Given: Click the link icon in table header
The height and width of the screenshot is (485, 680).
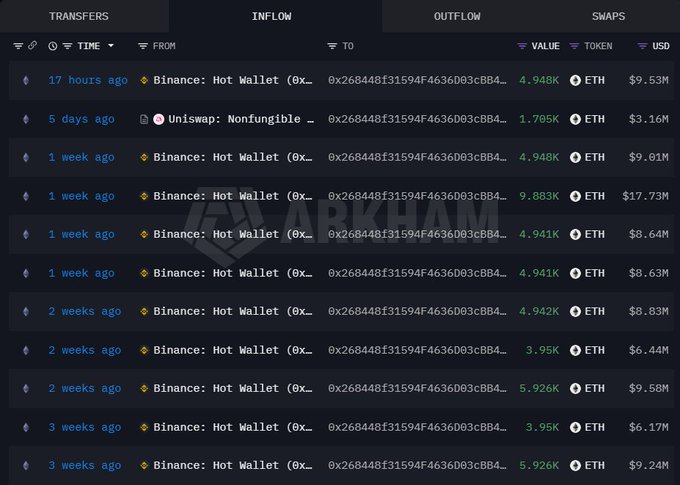Looking at the screenshot, I should (x=33, y=46).
